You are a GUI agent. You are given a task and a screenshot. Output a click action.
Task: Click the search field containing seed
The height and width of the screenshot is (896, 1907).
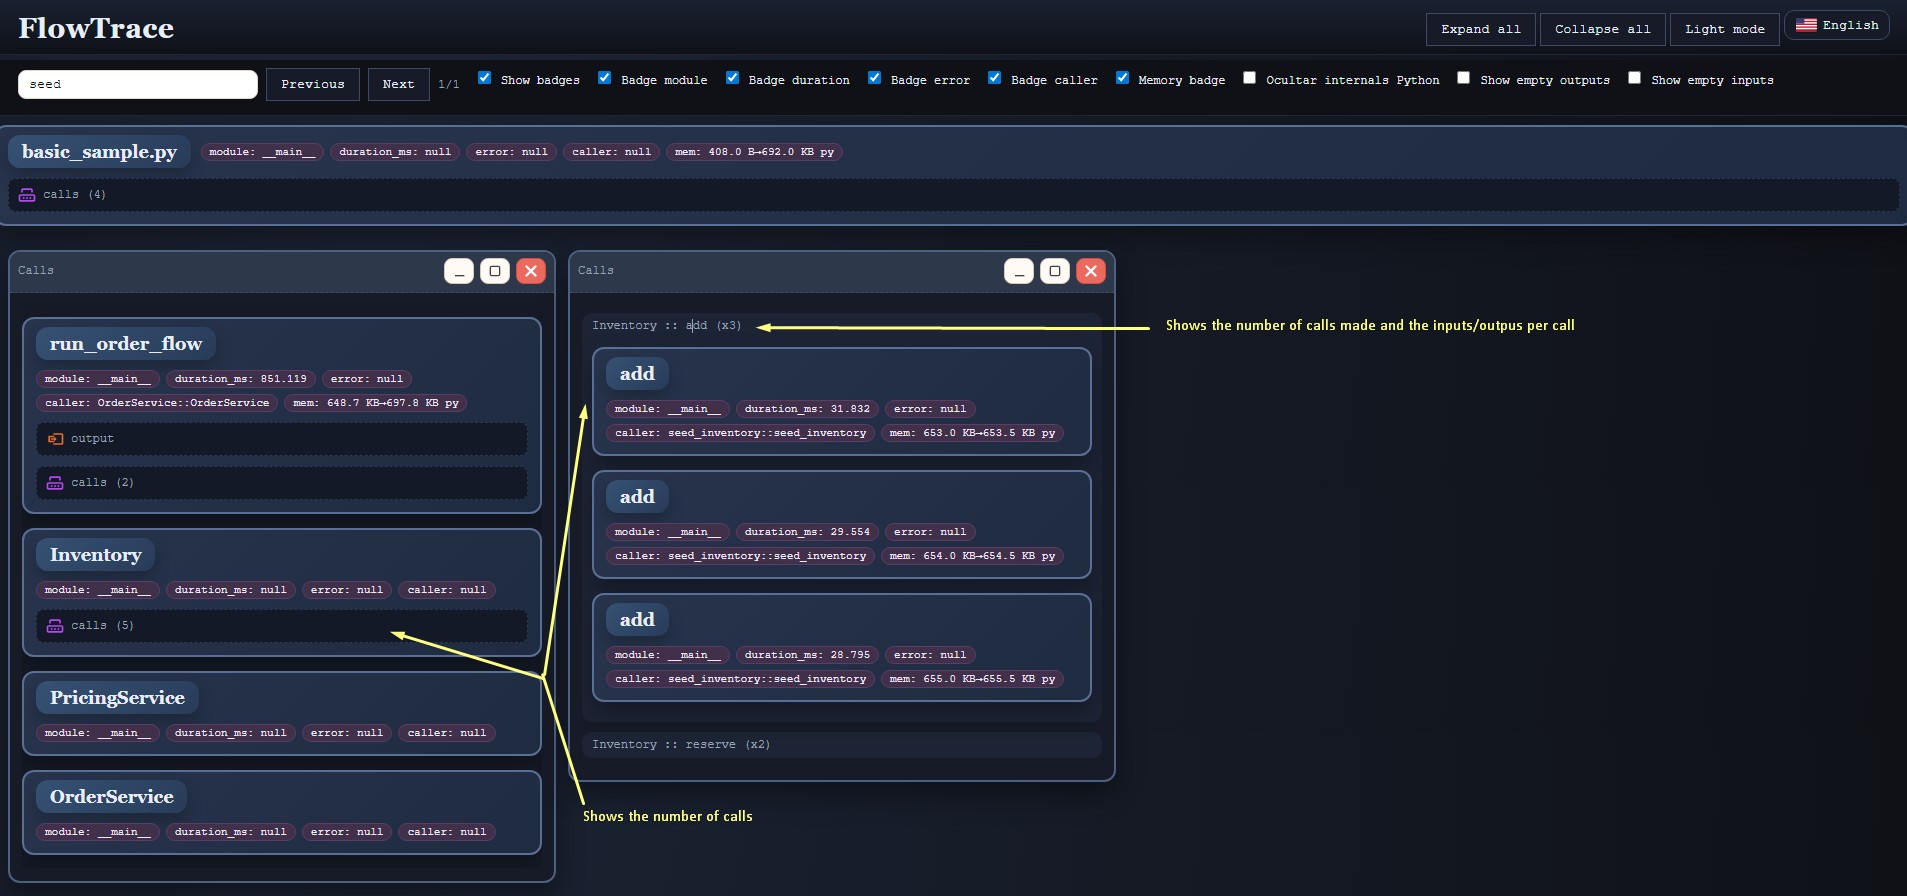(x=138, y=84)
